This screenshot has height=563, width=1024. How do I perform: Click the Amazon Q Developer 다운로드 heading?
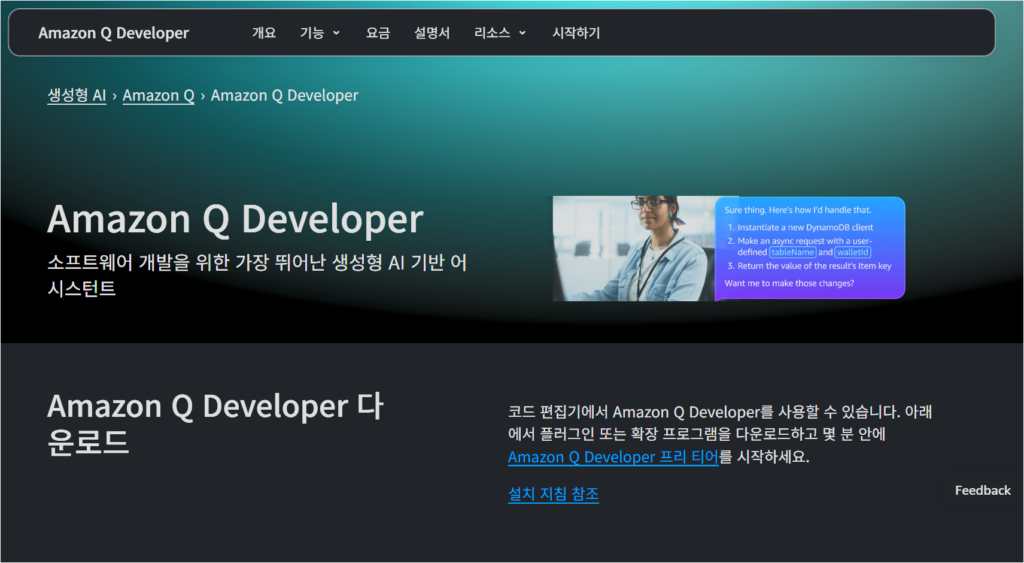(x=216, y=424)
